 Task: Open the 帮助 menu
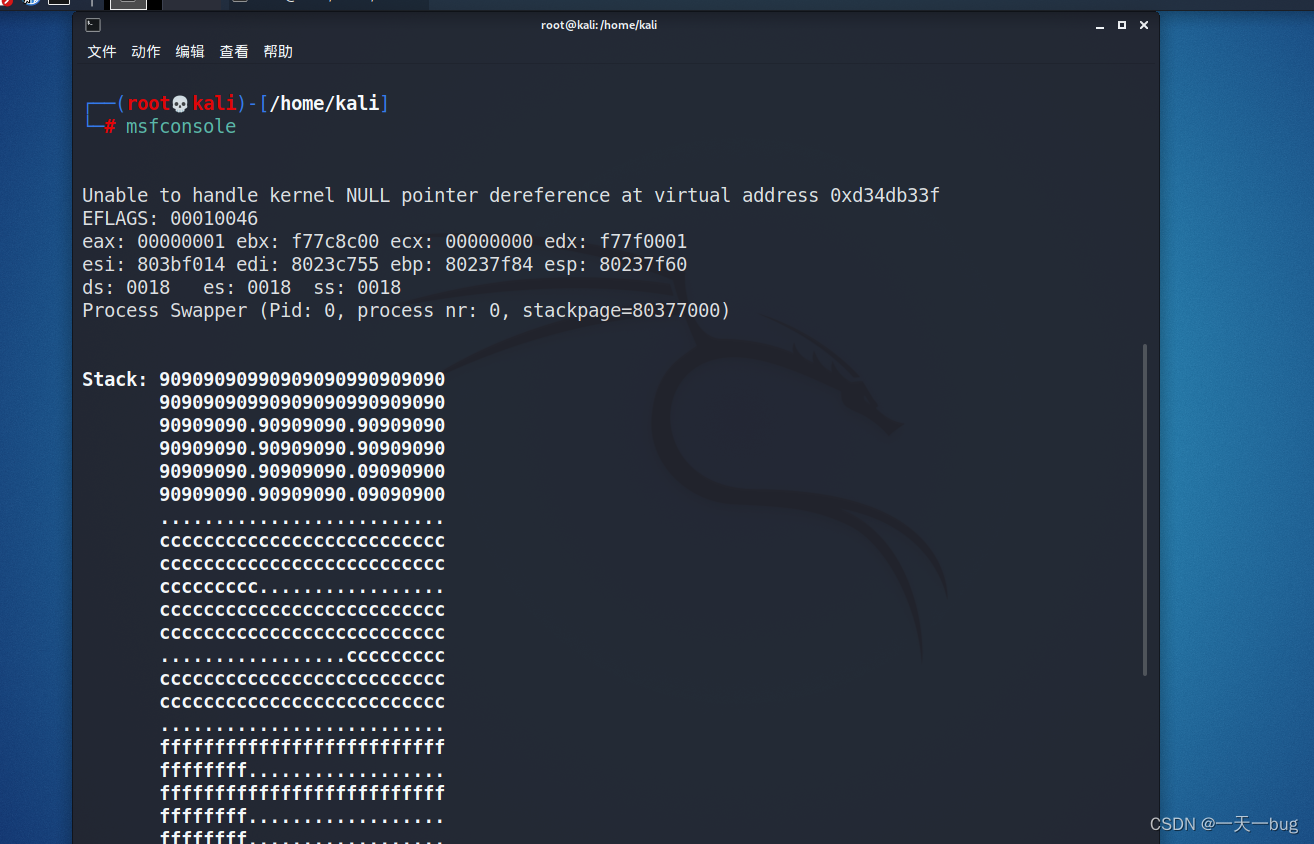pos(278,52)
